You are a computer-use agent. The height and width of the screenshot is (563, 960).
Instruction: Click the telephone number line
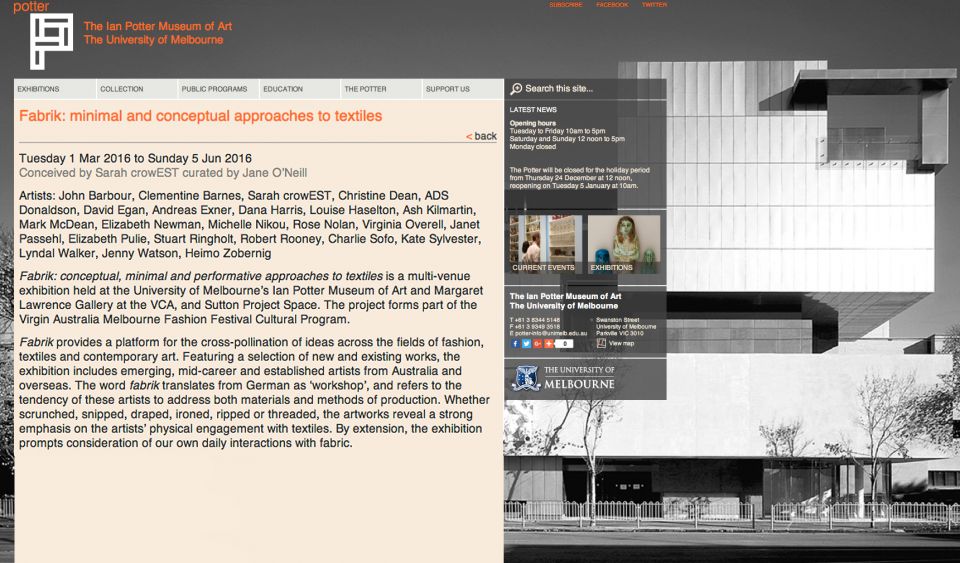(534, 320)
